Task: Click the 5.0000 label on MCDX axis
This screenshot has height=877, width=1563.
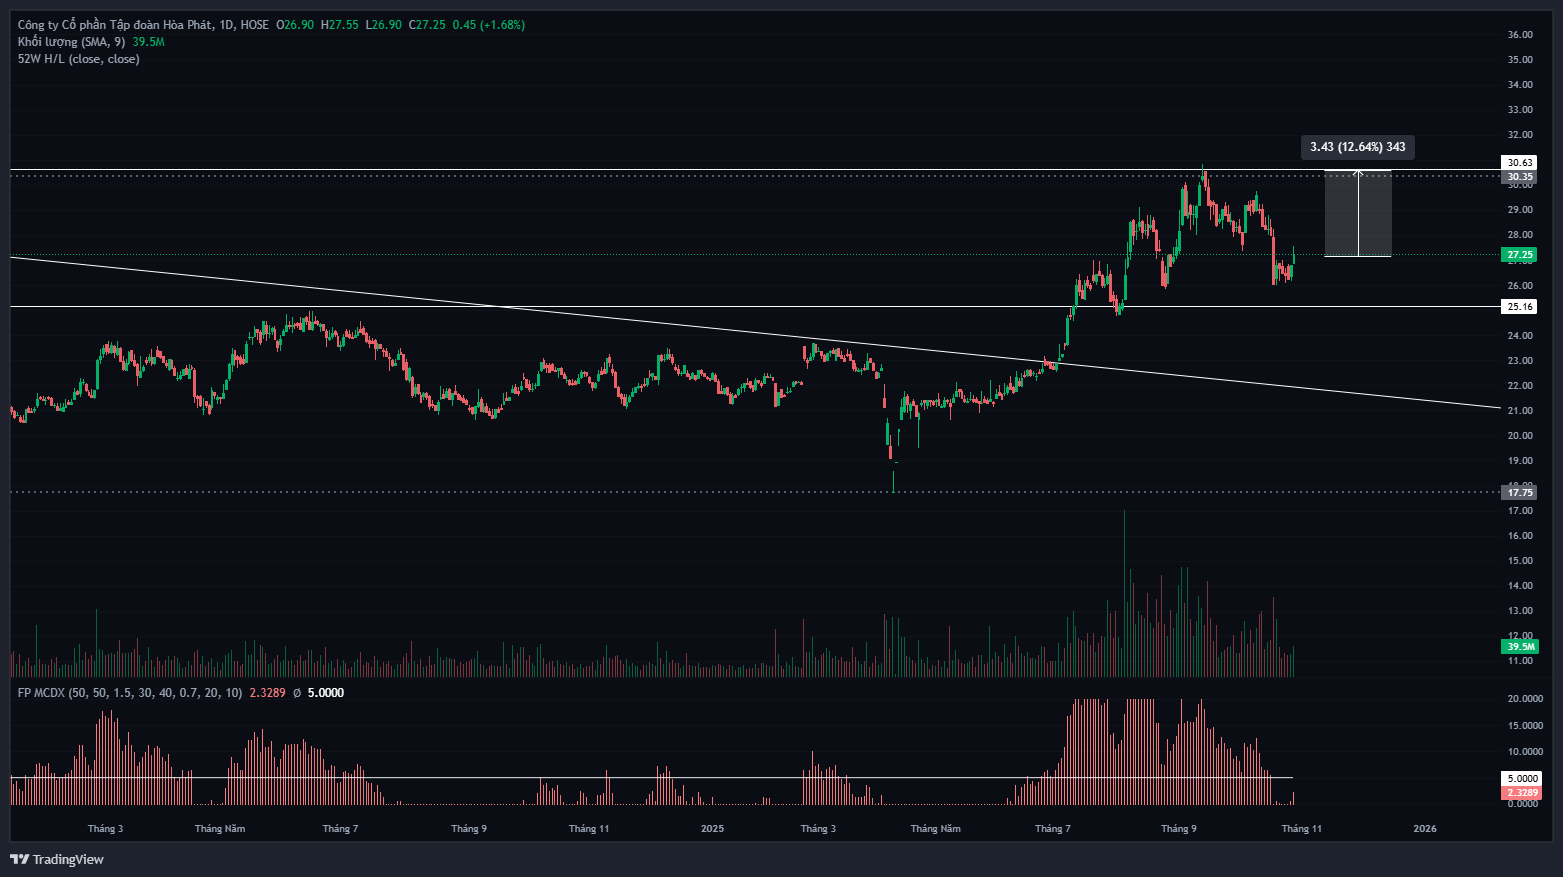Action: click(x=1522, y=778)
